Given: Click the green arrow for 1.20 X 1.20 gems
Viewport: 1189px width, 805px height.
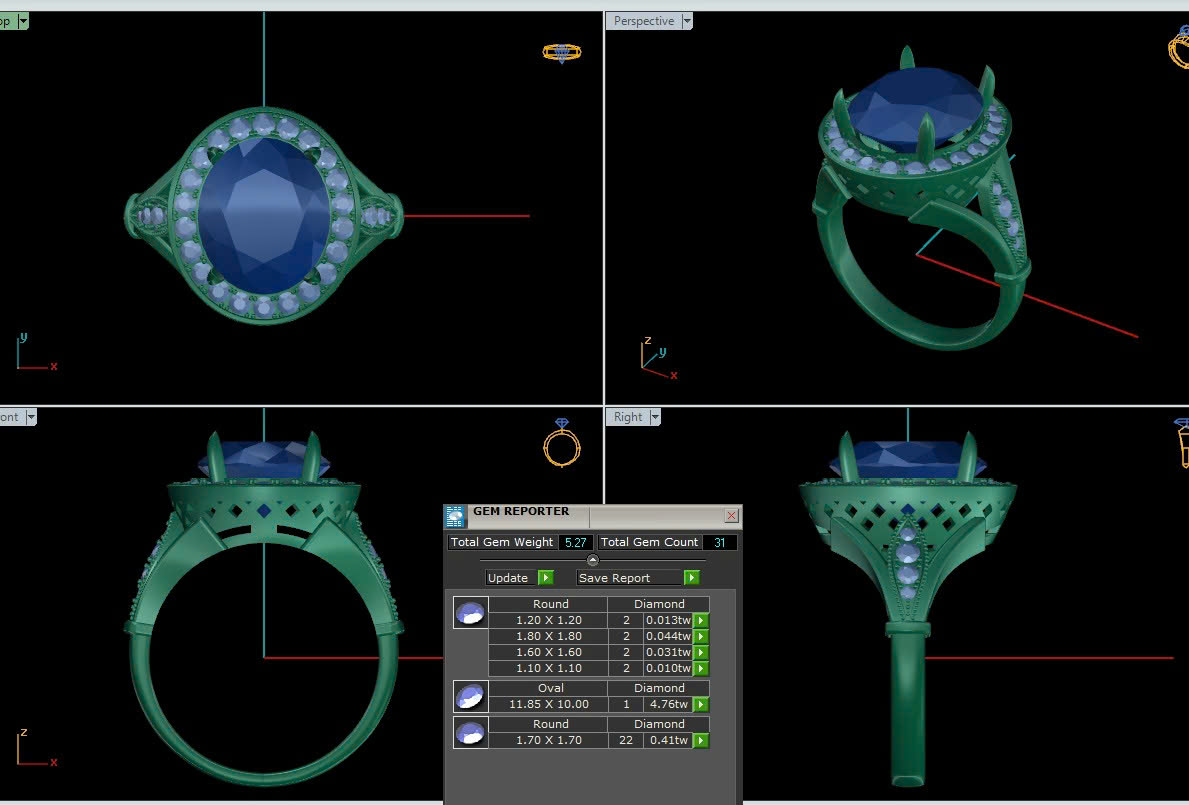Looking at the screenshot, I should pos(701,620).
